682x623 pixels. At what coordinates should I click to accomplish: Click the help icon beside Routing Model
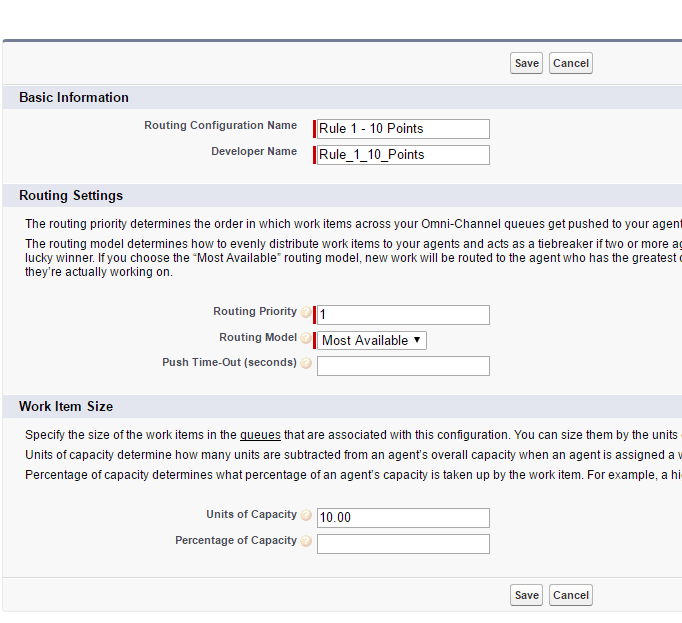point(306,339)
